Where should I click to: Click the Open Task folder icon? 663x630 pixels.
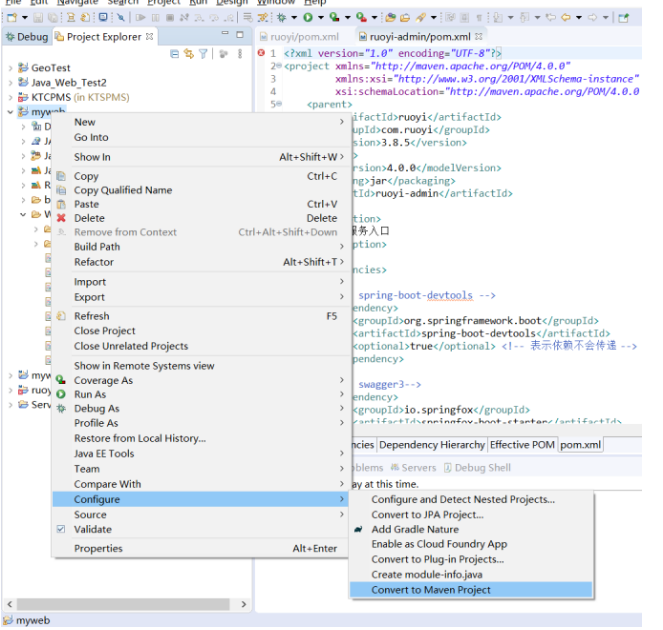[405, 18]
